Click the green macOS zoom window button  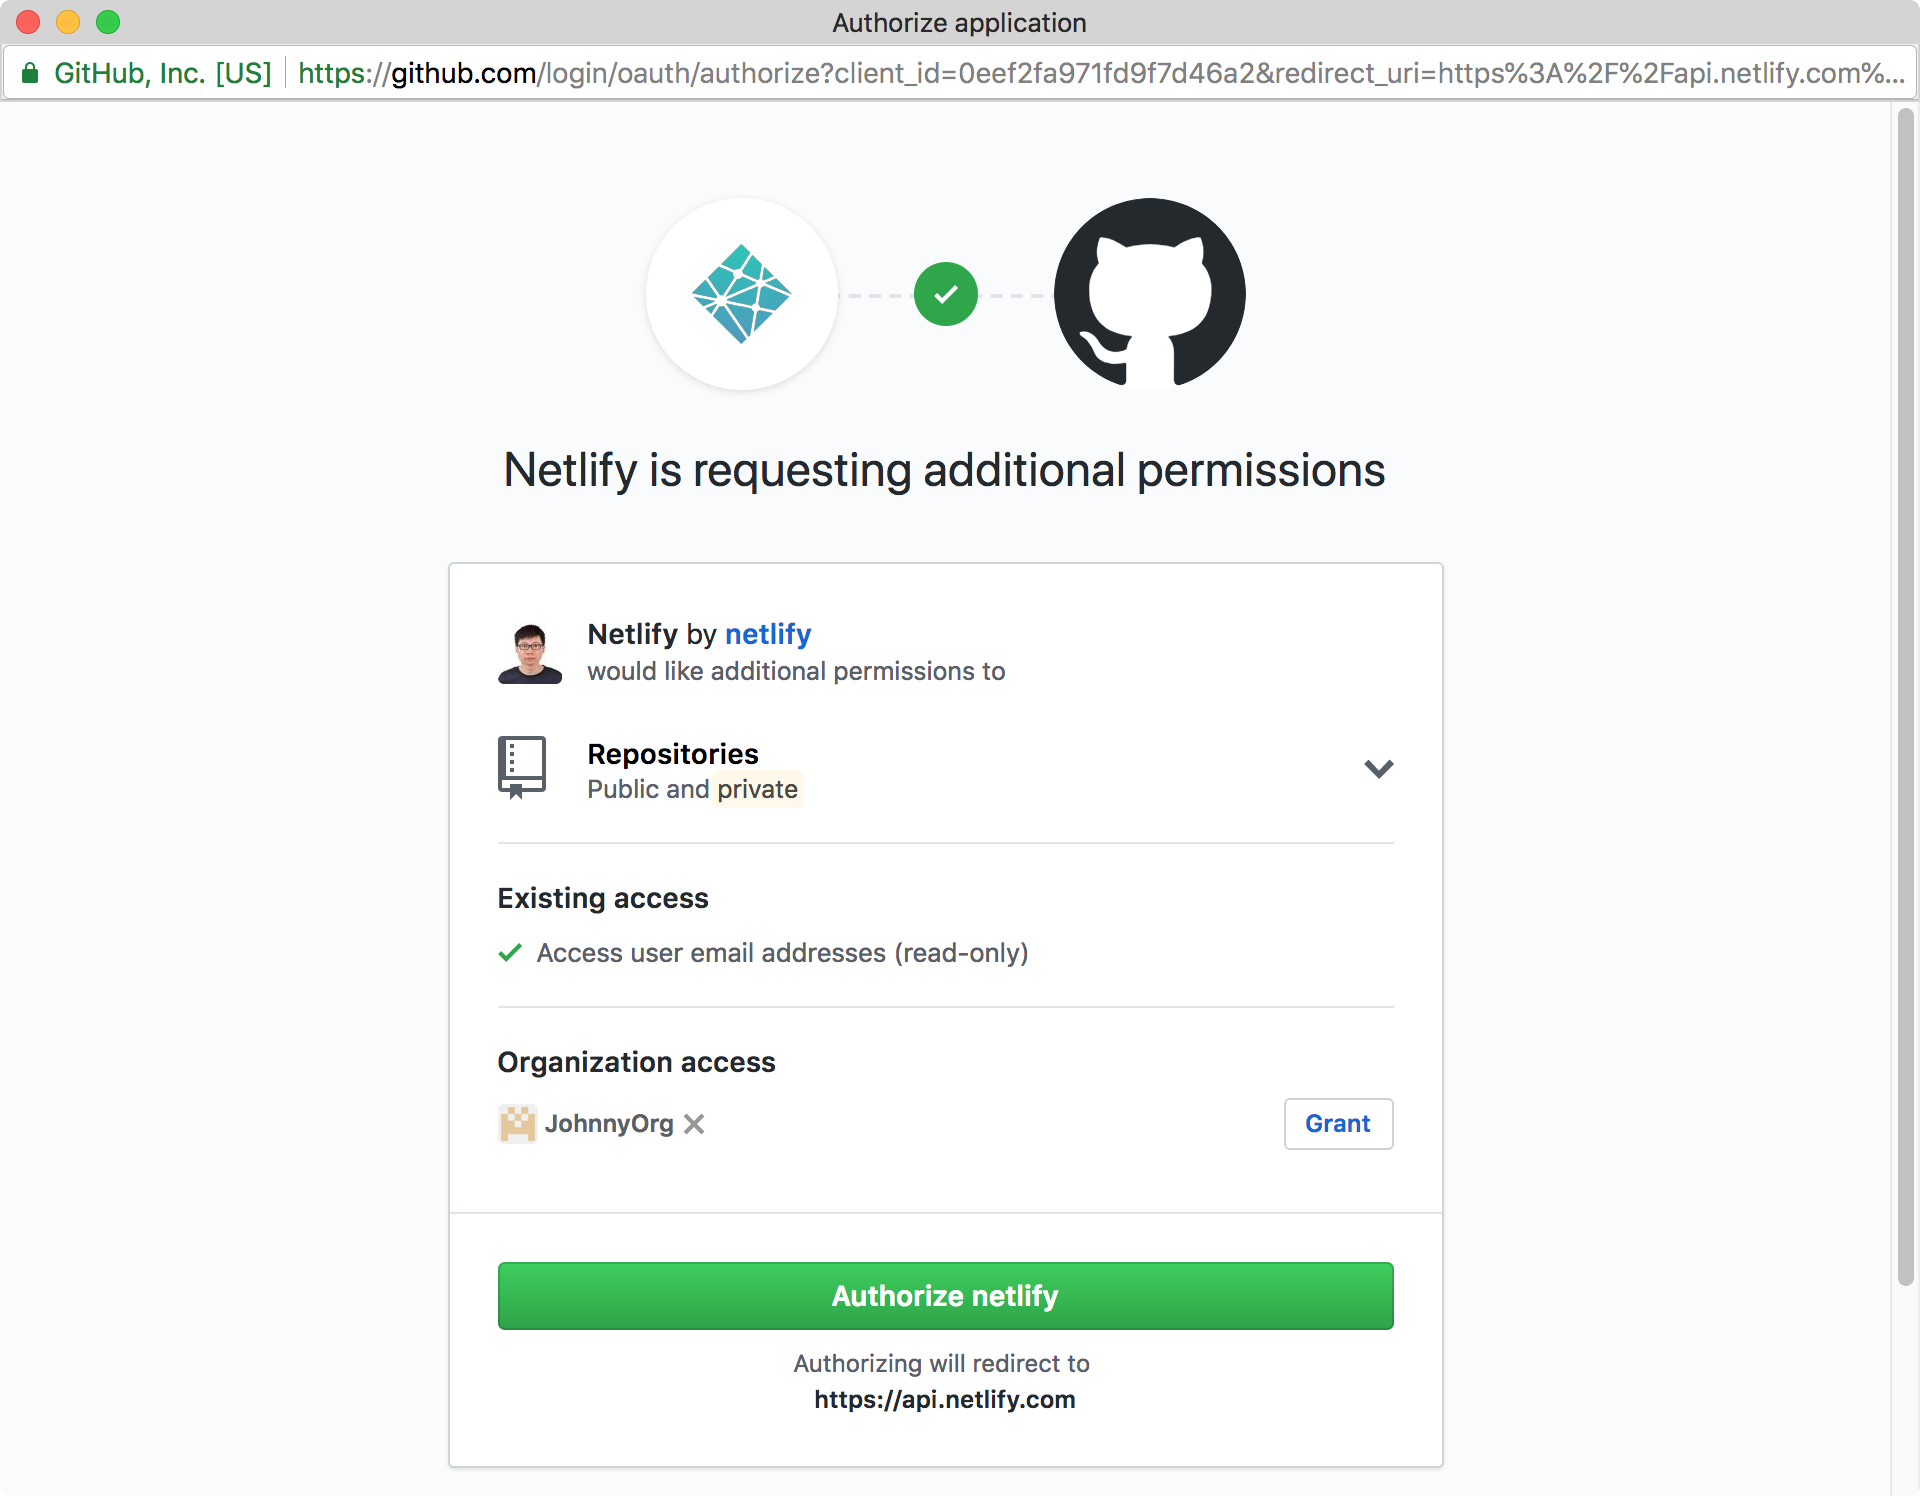(x=108, y=22)
